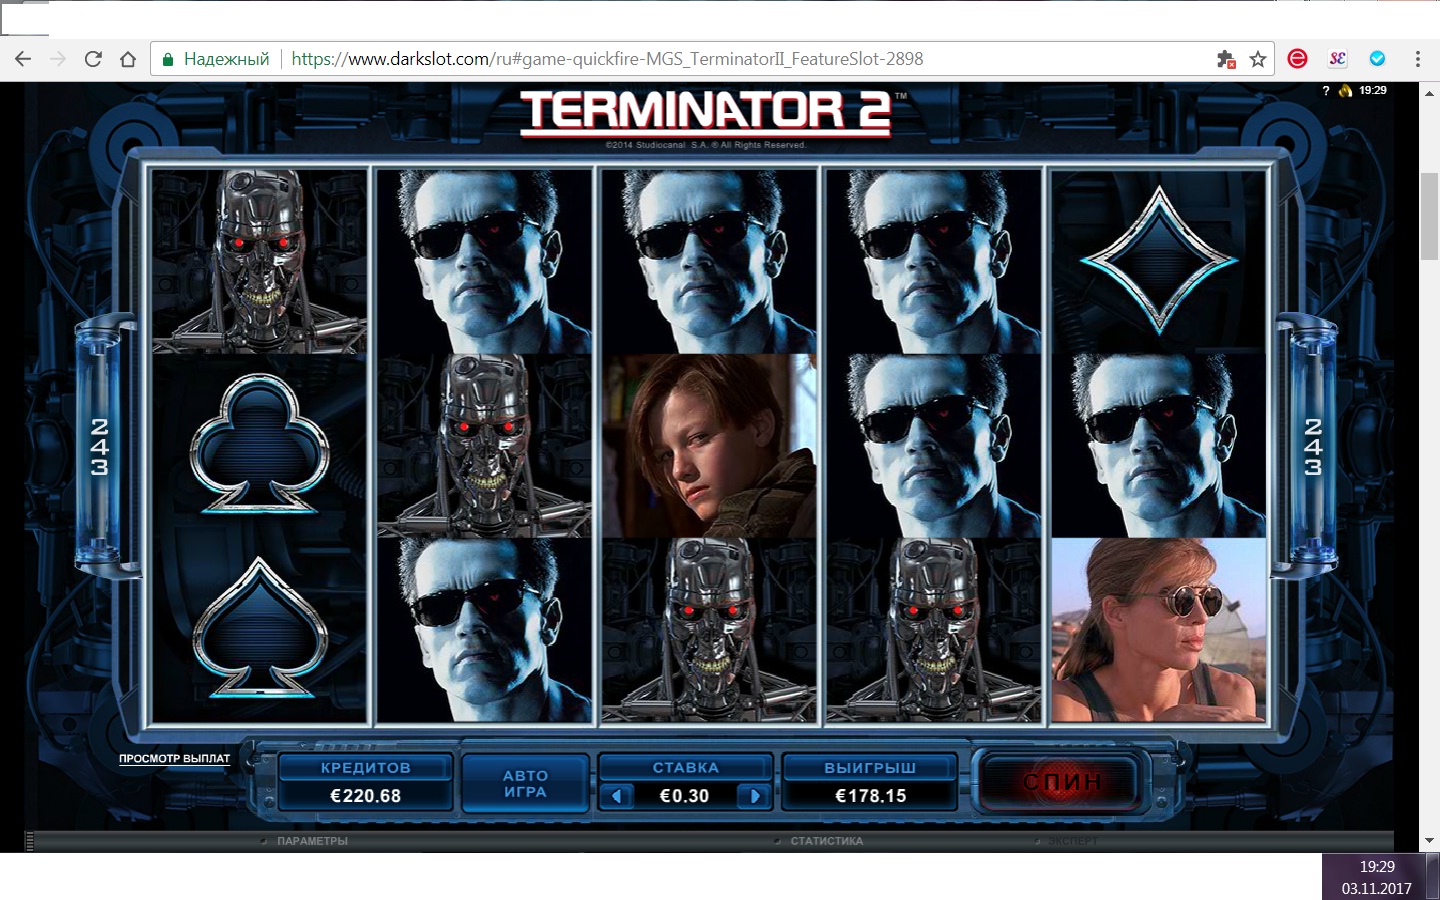The image size is (1440, 900).
Task: Bookmark this page with the star icon
Action: [x=1258, y=59]
